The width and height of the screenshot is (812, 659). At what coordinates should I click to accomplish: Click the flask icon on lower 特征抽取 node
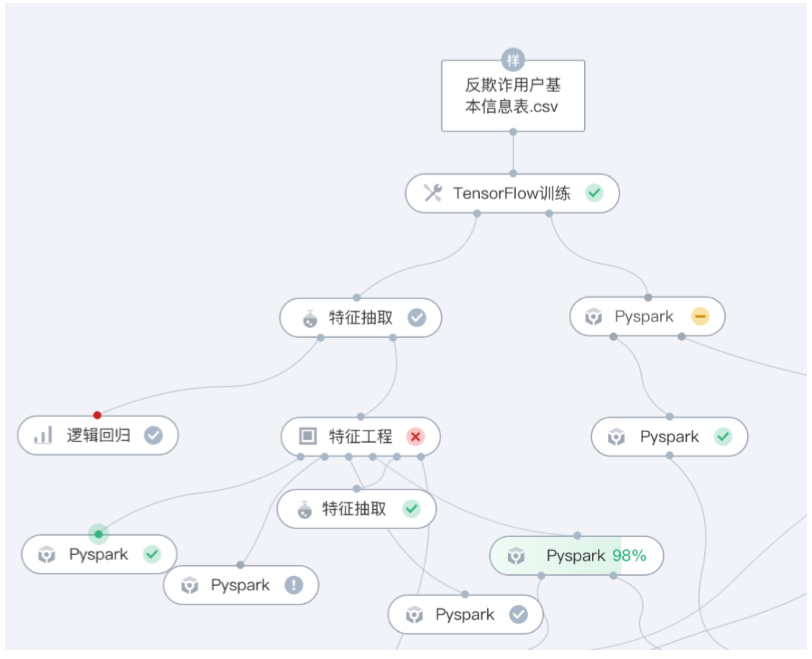coord(305,509)
